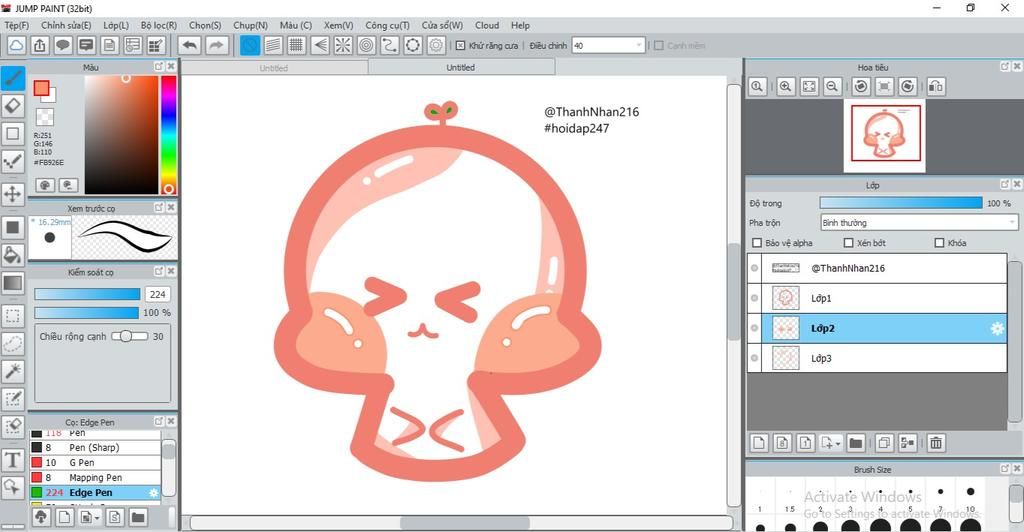This screenshot has width=1024, height=532.
Task: Toggle visibility of Lớp2 layer
Action: tap(755, 328)
